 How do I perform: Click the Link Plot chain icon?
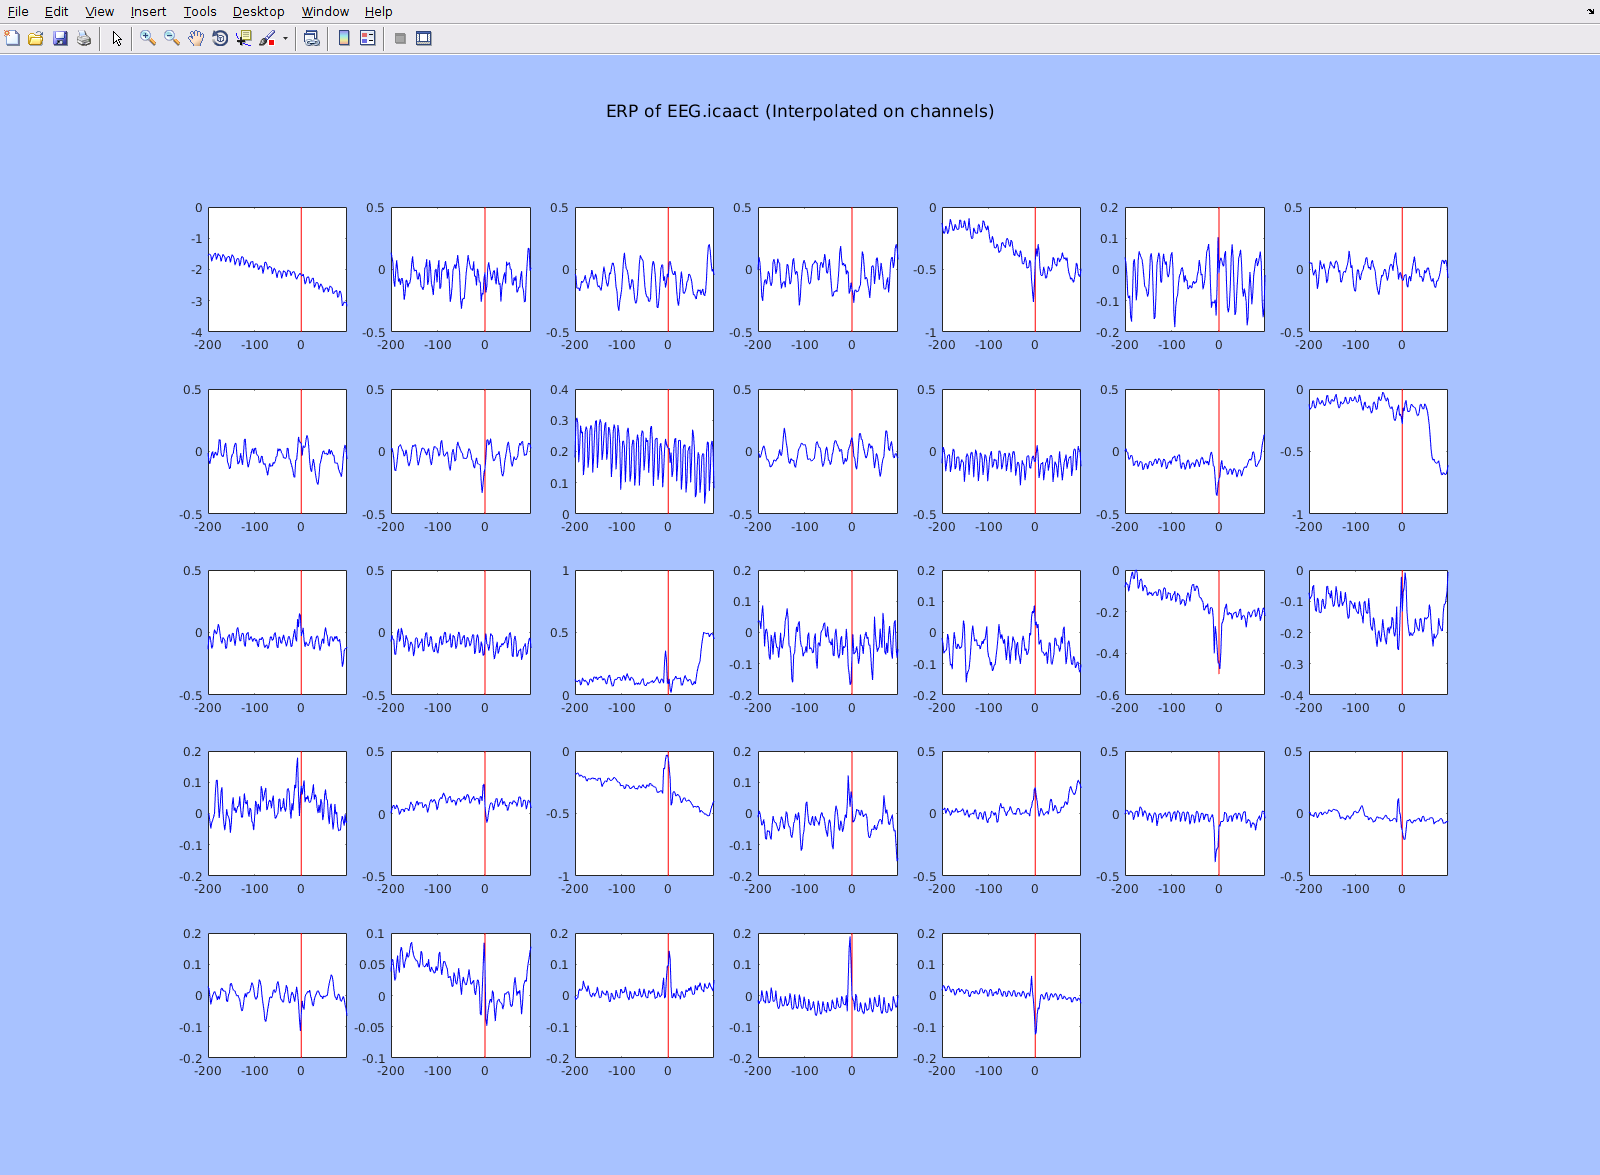311,38
